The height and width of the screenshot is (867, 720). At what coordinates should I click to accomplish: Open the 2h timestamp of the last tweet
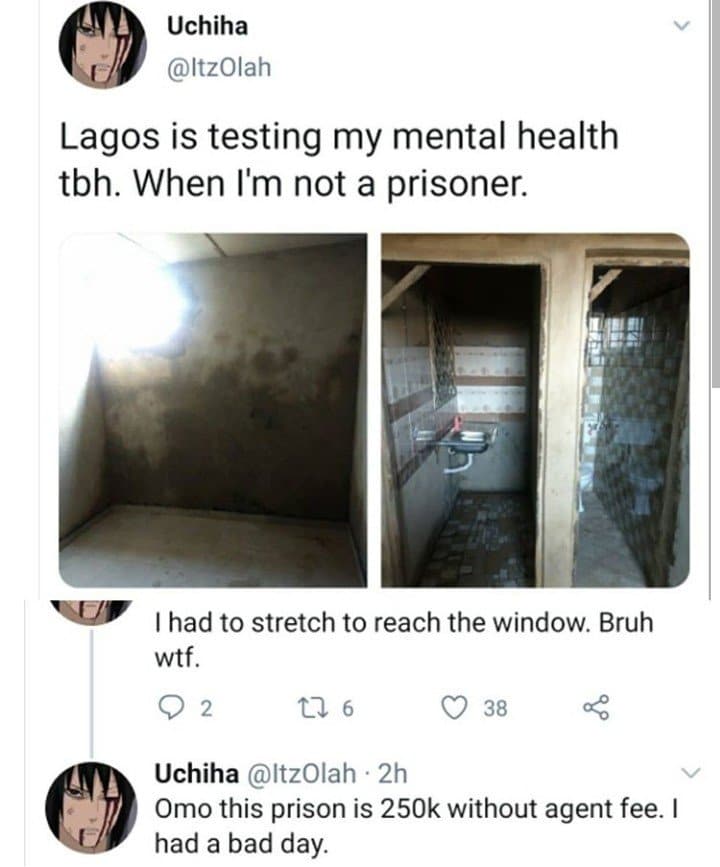pyautogui.click(x=393, y=773)
